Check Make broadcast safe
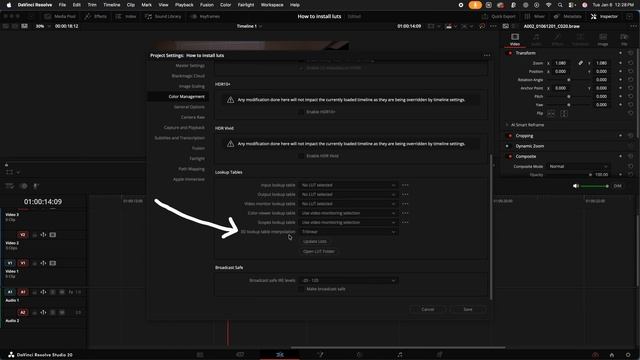 (x=301, y=289)
